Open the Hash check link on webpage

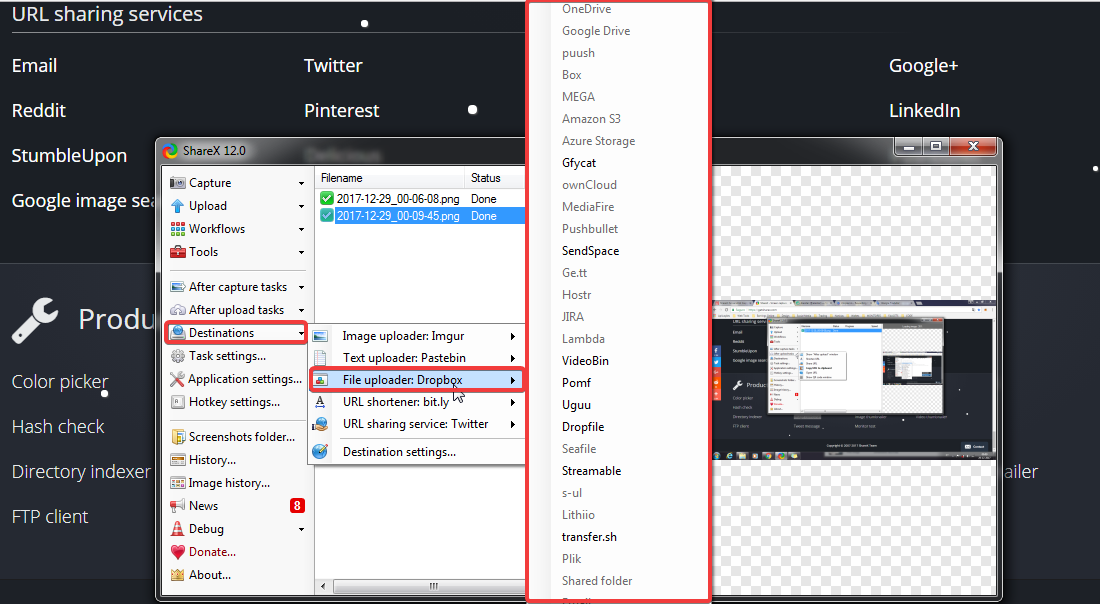[x=58, y=427]
